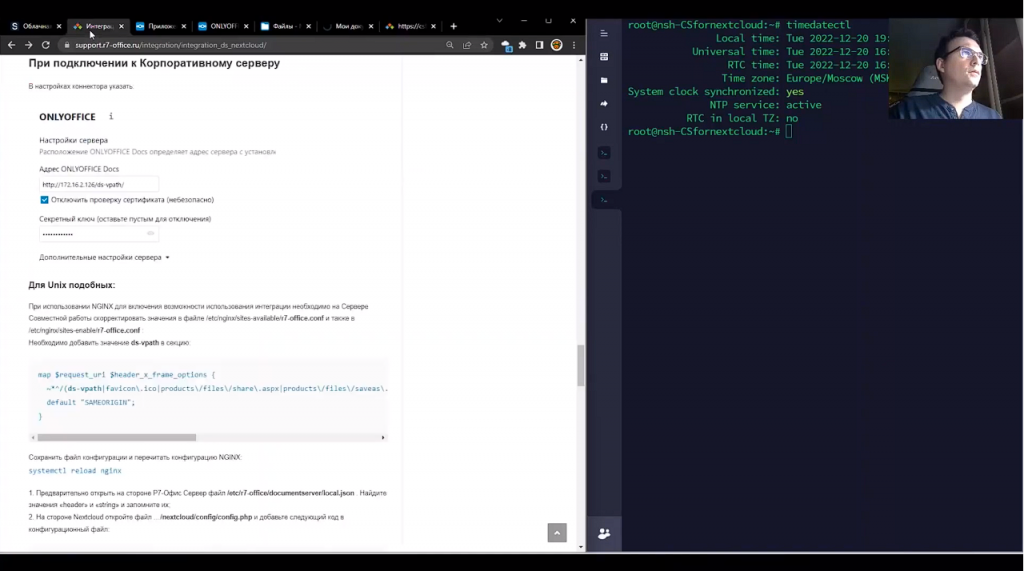Click the 'map $request_uri $header_x_frame_options' code line
Viewport: 1024px width, 571px height.
coord(126,375)
